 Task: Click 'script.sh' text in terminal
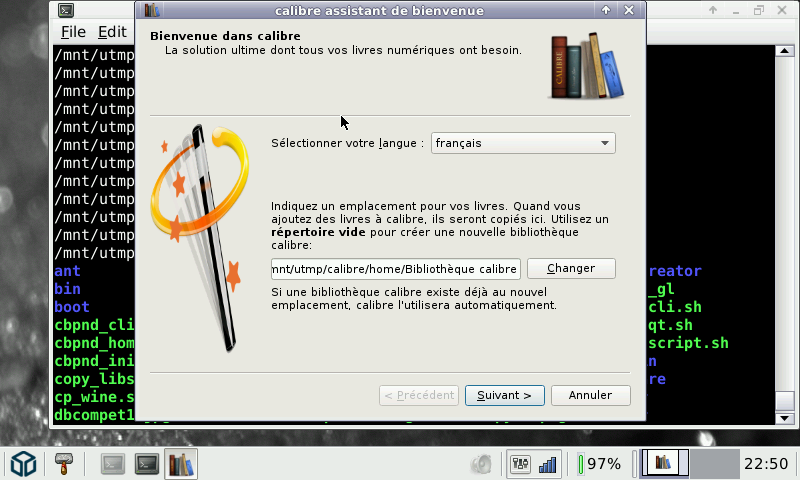click(689, 343)
